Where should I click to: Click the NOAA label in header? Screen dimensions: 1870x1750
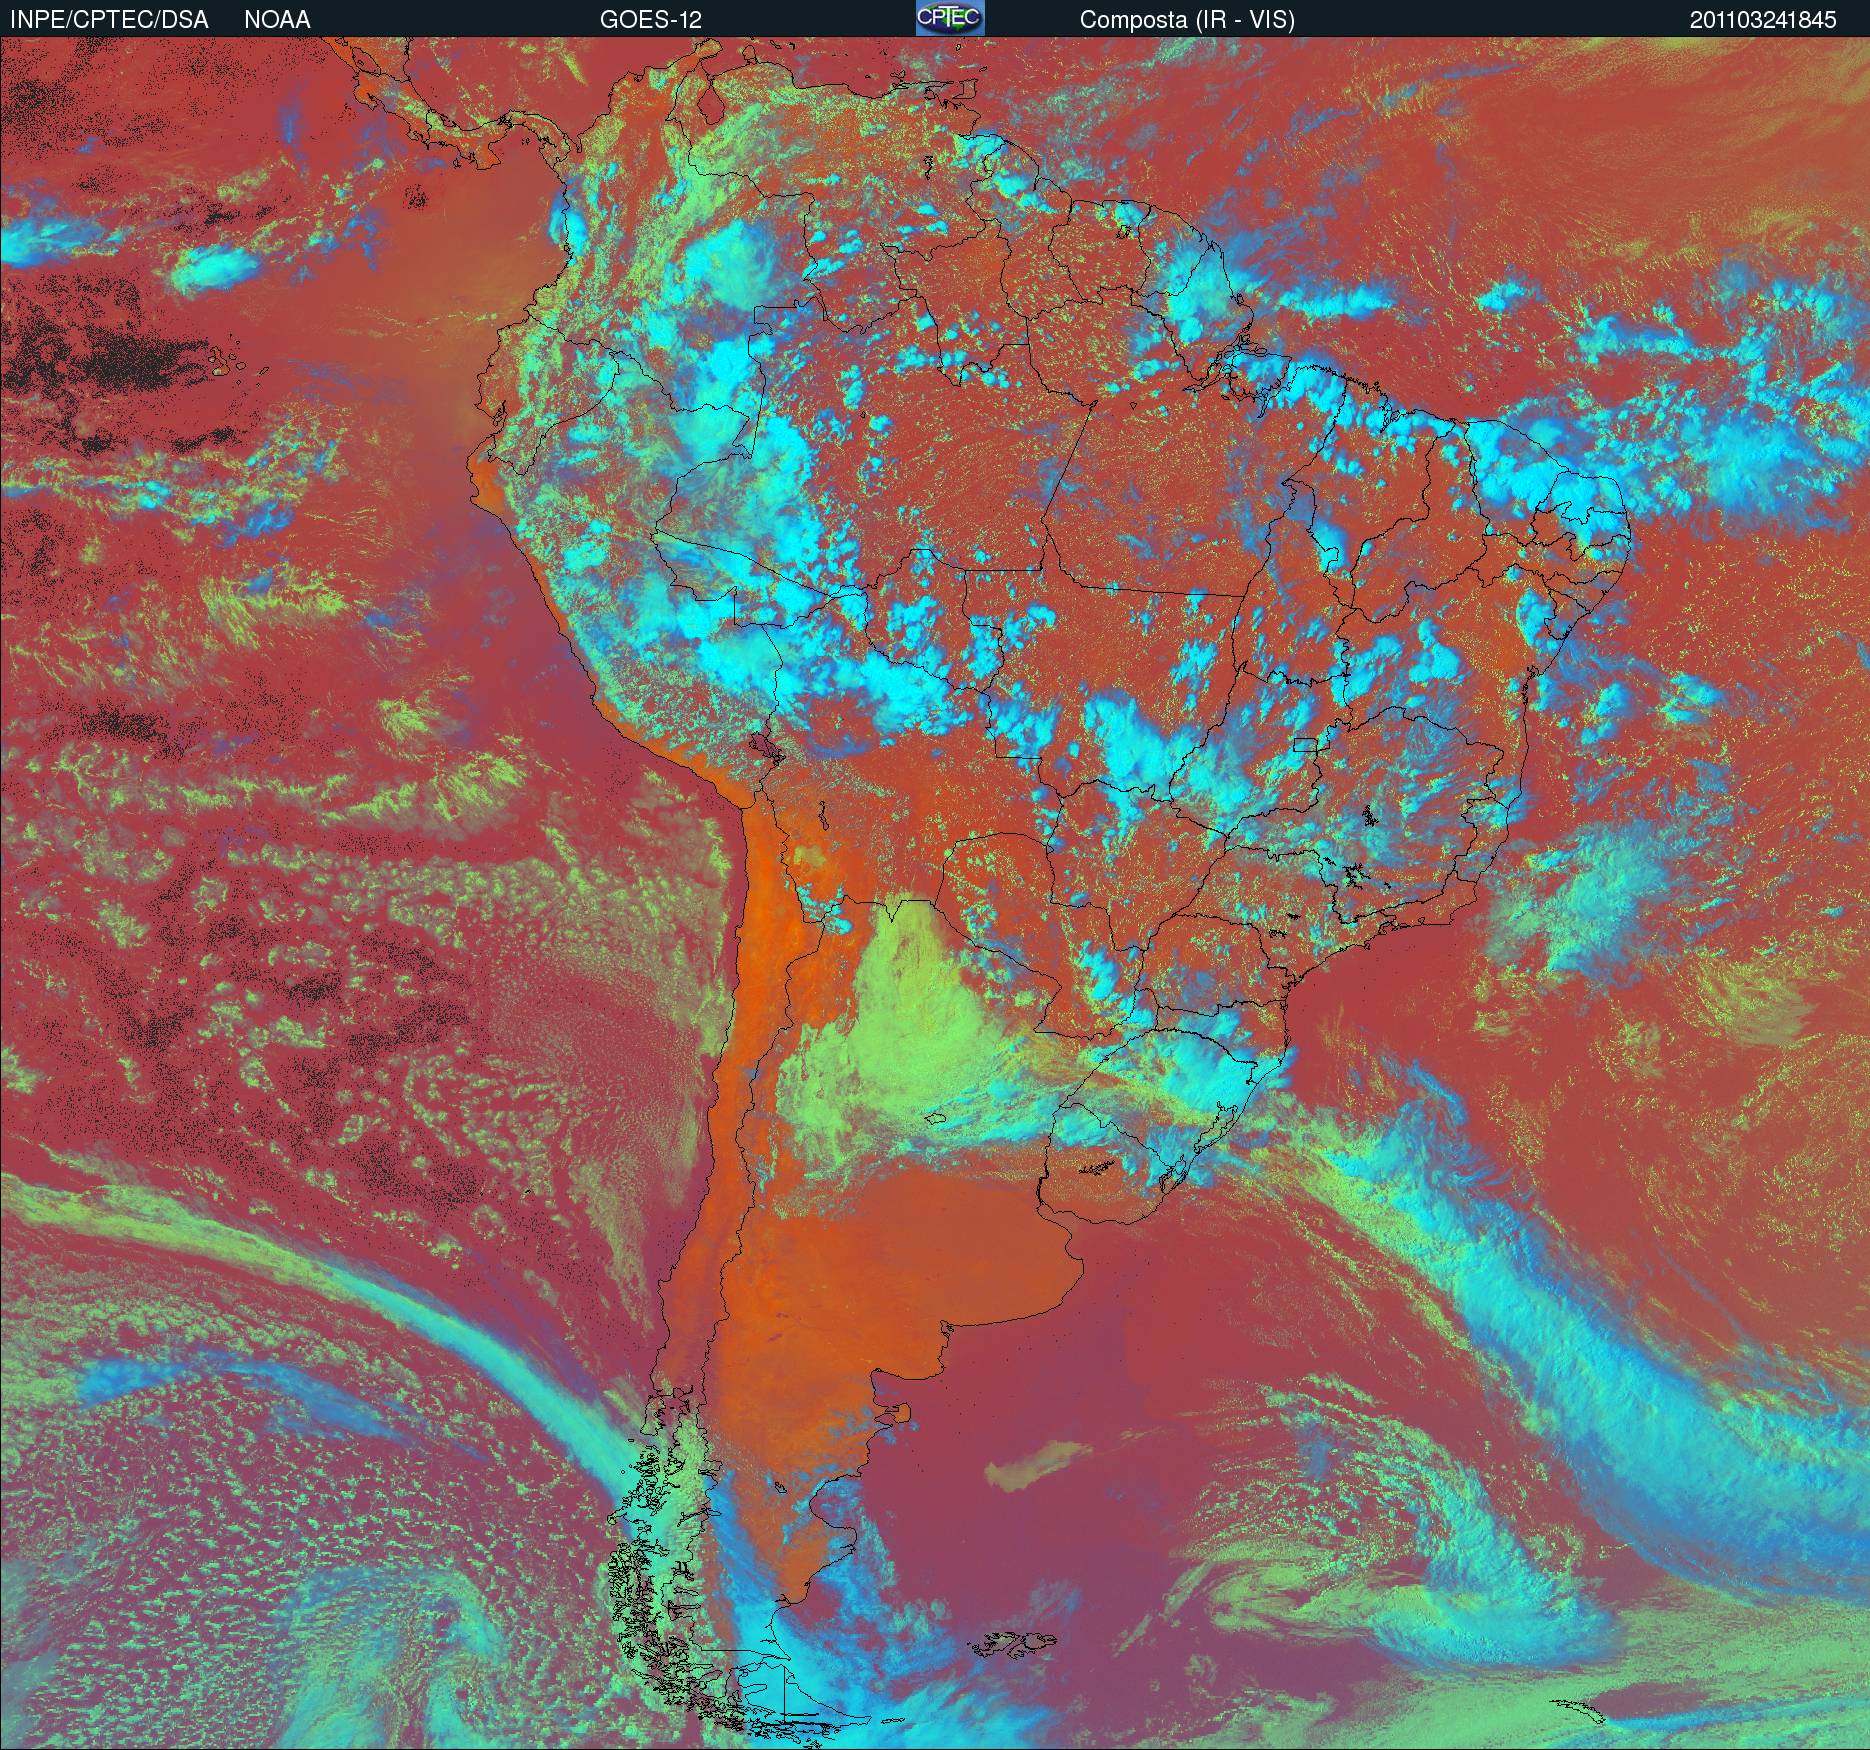[277, 20]
